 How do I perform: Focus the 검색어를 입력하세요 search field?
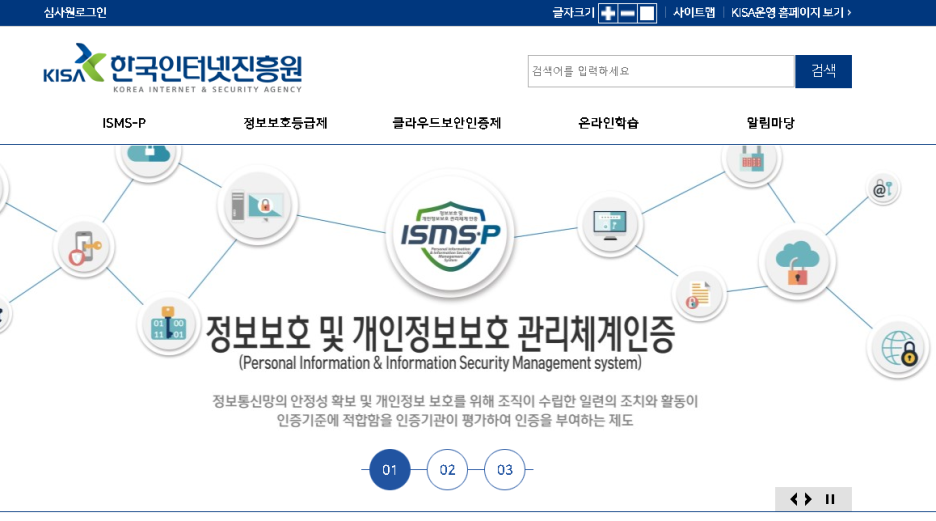pos(661,71)
